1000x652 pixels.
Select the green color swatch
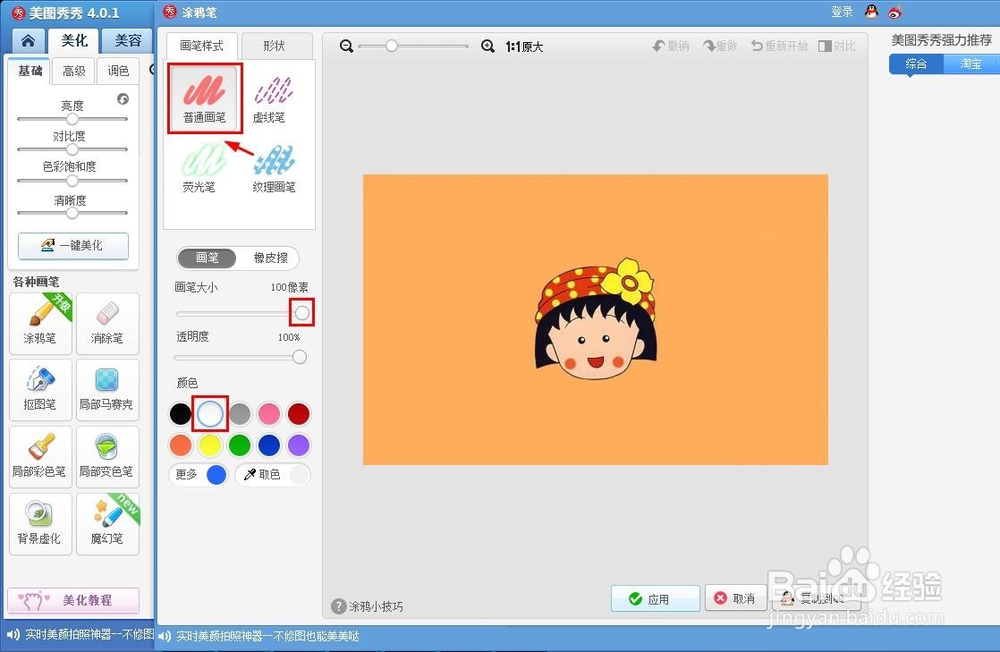[240, 445]
